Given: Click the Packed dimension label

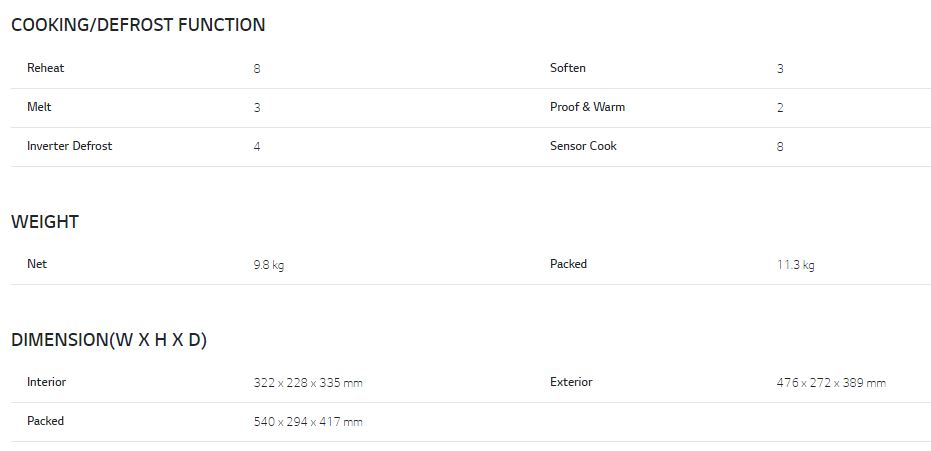Looking at the screenshot, I should (45, 421).
